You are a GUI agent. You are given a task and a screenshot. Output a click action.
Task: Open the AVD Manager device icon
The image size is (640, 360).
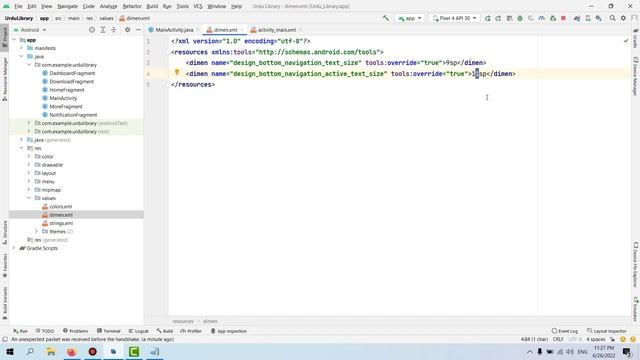pyautogui.click(x=588, y=18)
